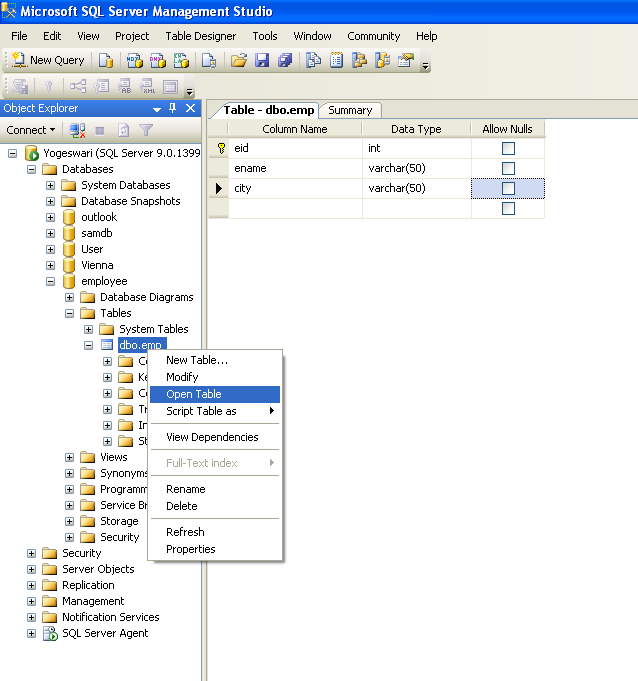Click the Stop icon in Object Explorer toolbar

(x=100, y=130)
